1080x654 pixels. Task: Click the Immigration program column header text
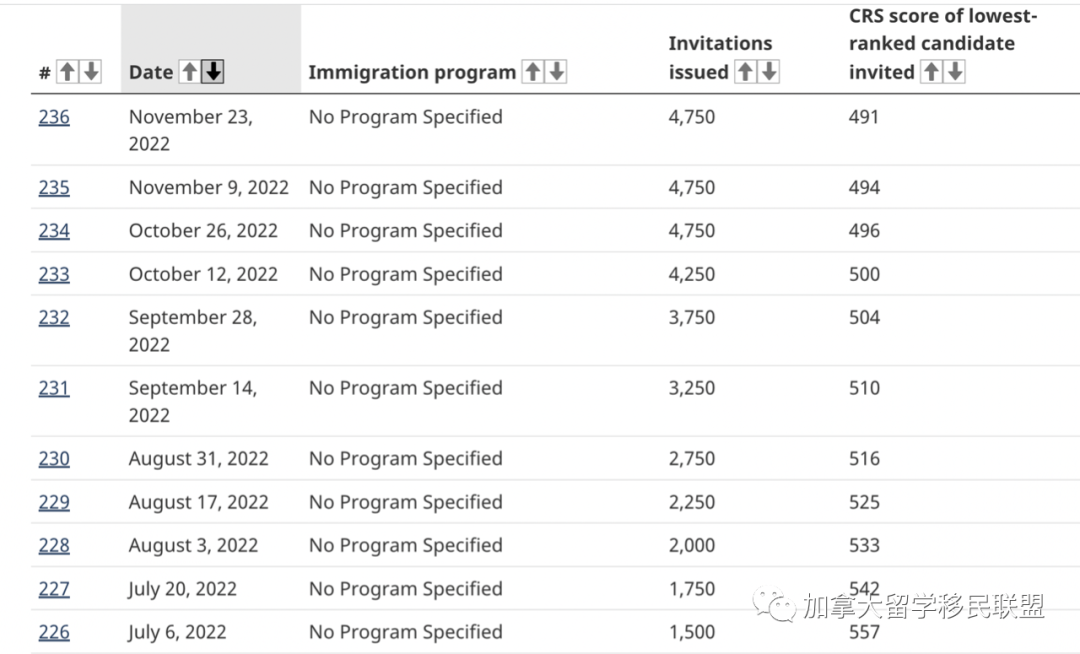411,72
